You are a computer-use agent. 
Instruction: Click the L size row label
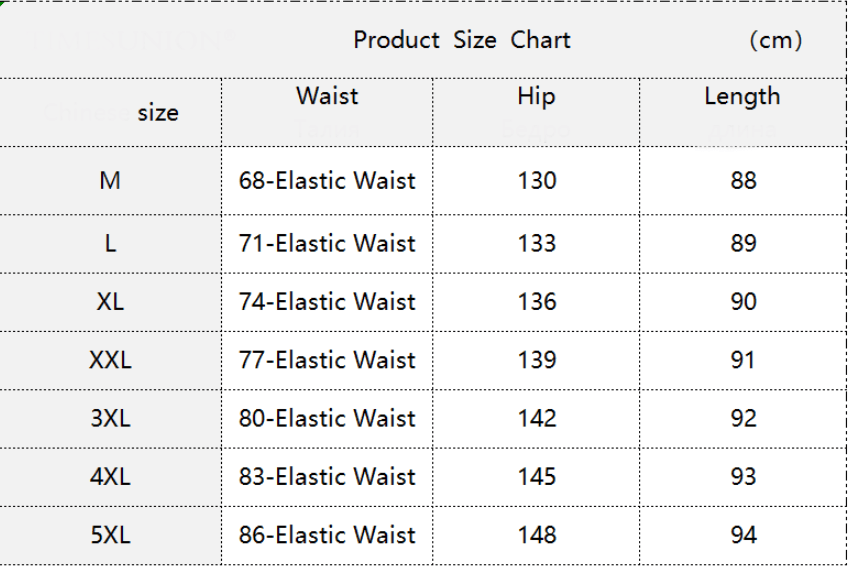110,243
